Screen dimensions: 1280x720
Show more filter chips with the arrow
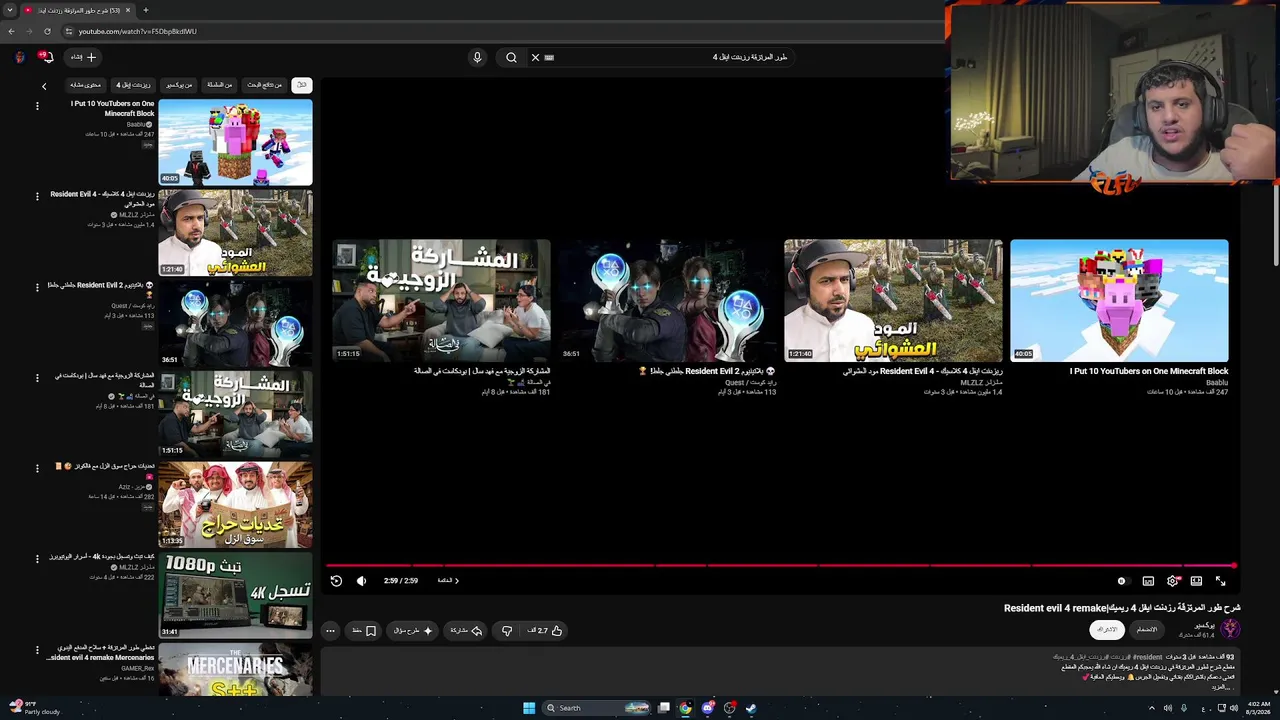[44, 86]
